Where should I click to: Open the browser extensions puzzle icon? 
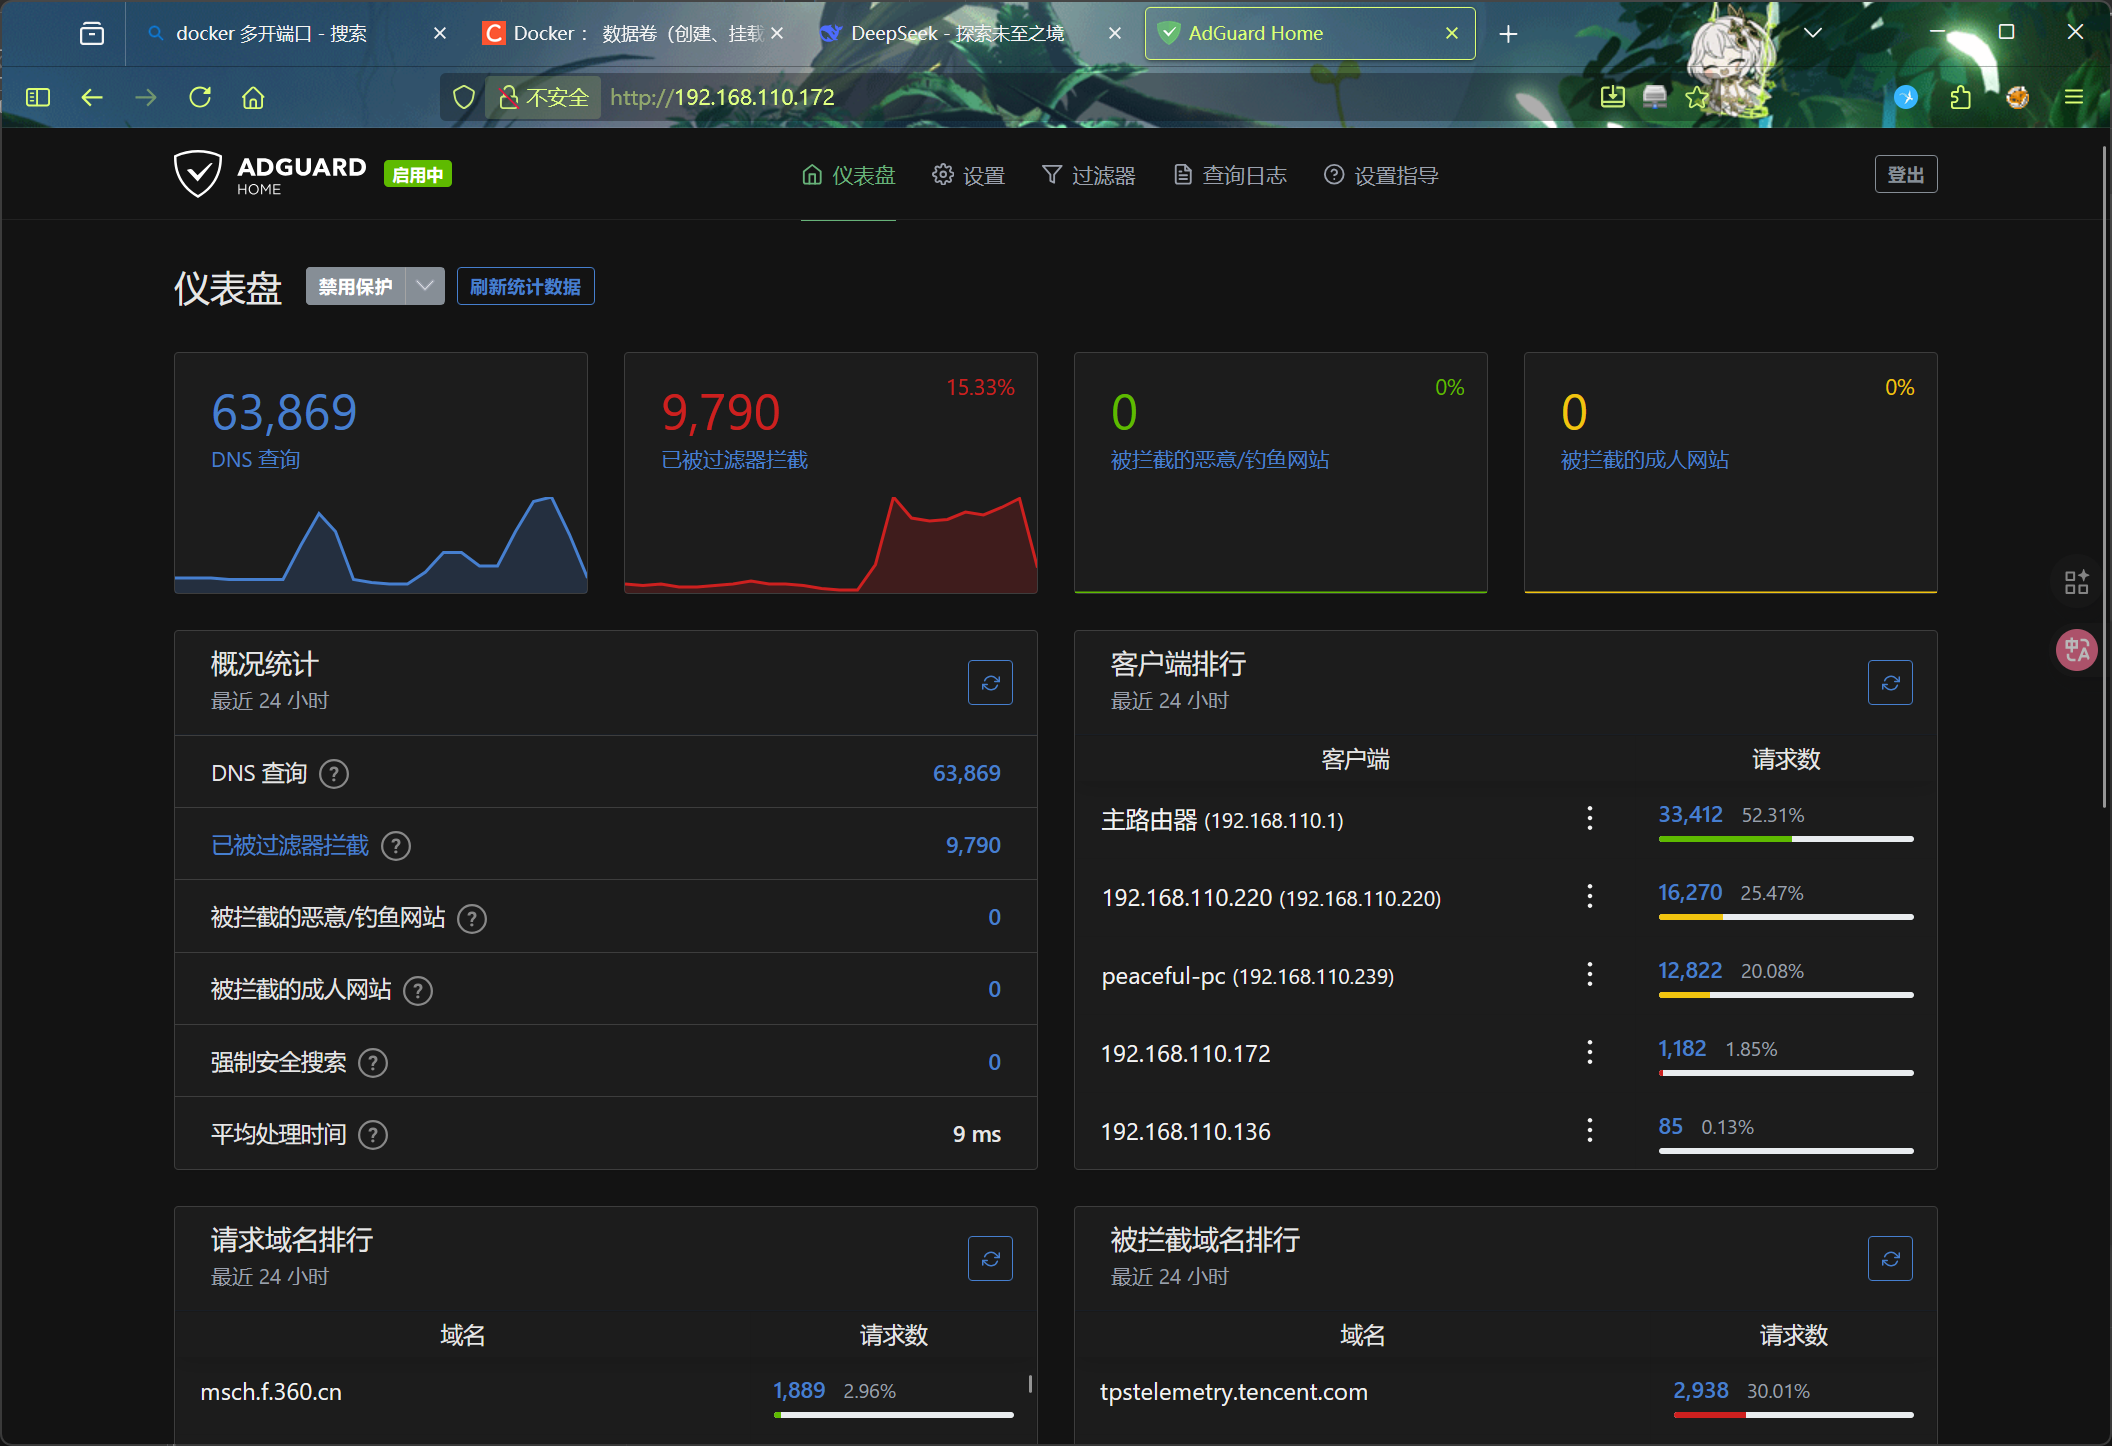pos(1960,97)
